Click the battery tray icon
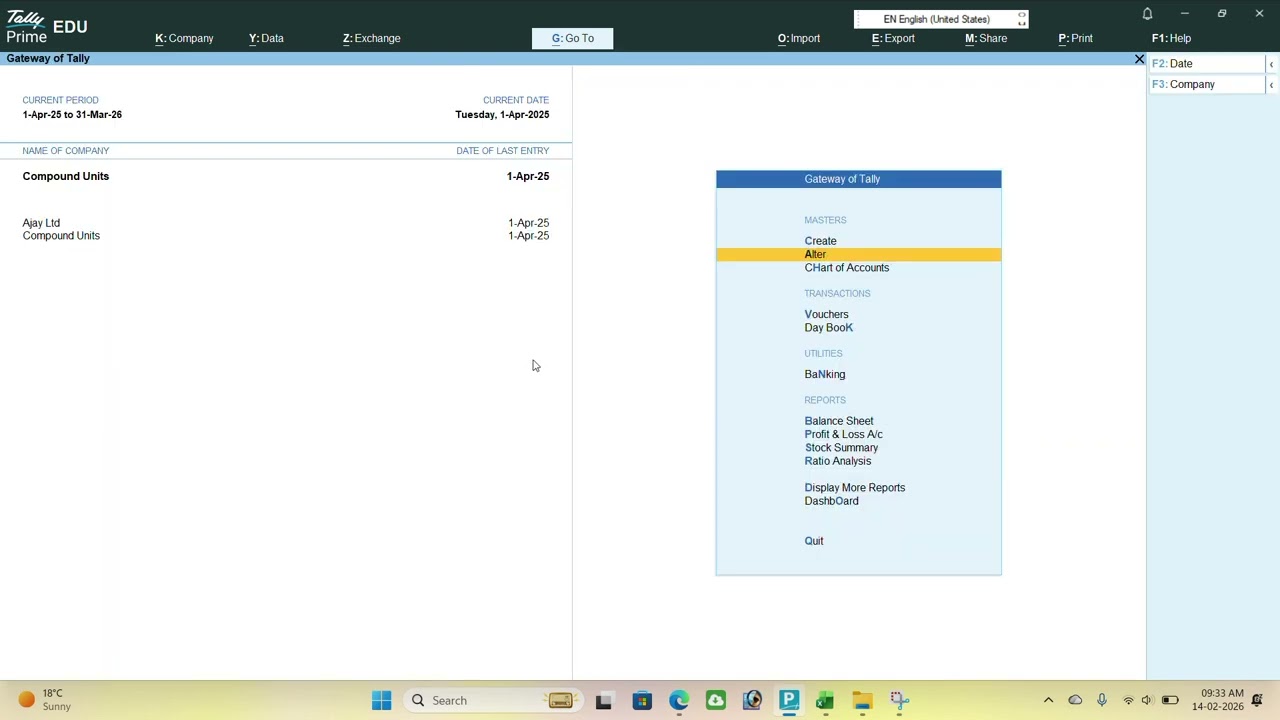1280x720 pixels. 1170,700
